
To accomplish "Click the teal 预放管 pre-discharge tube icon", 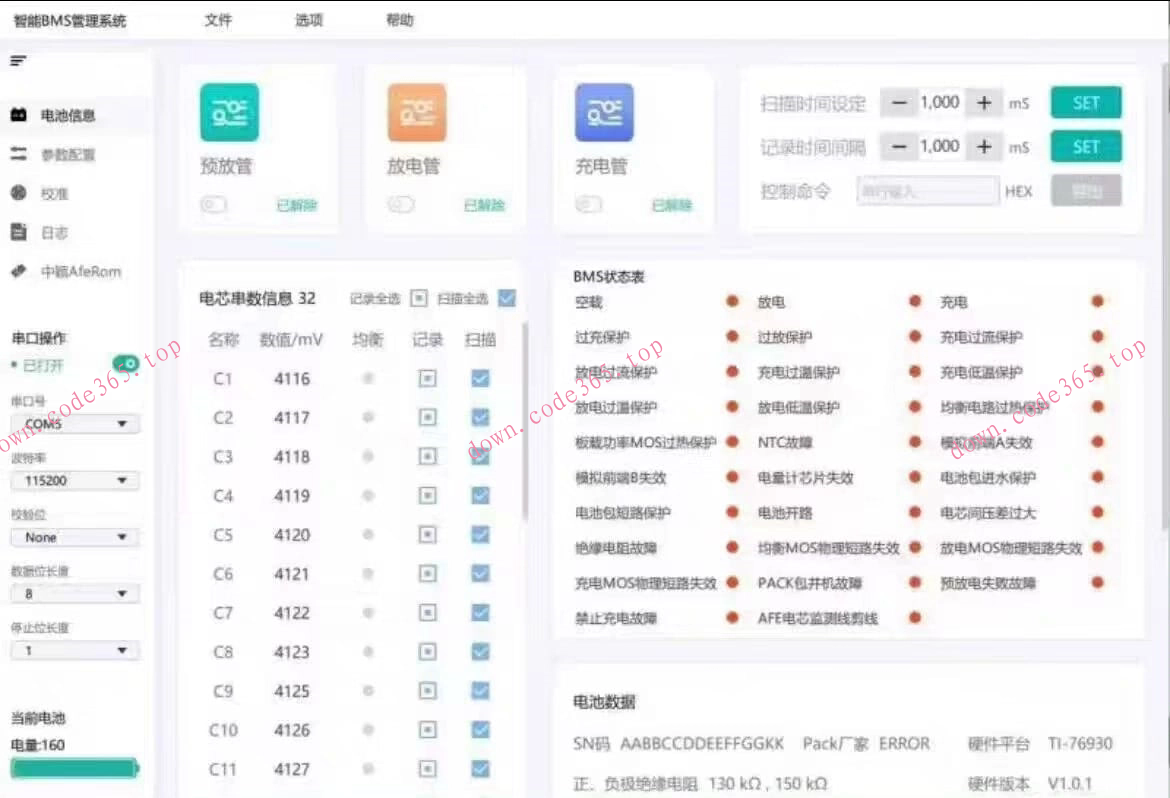I will (229, 113).
